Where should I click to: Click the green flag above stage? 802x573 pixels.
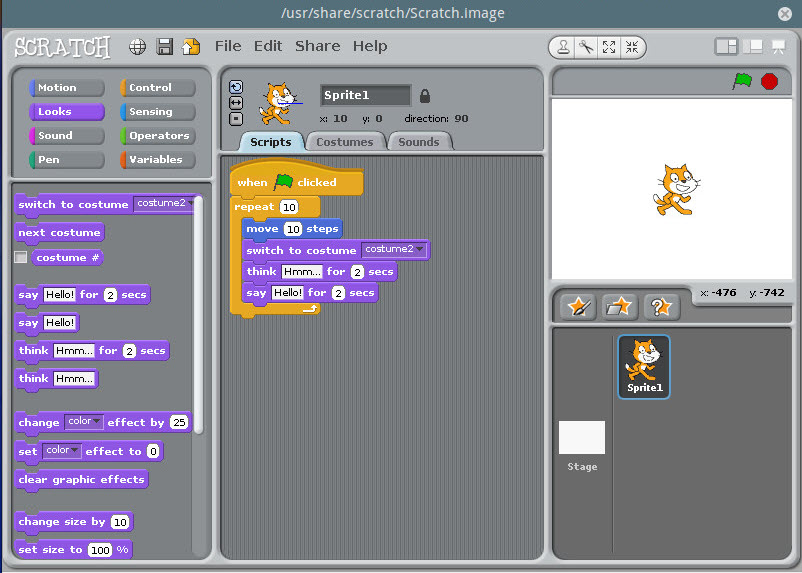(x=742, y=81)
